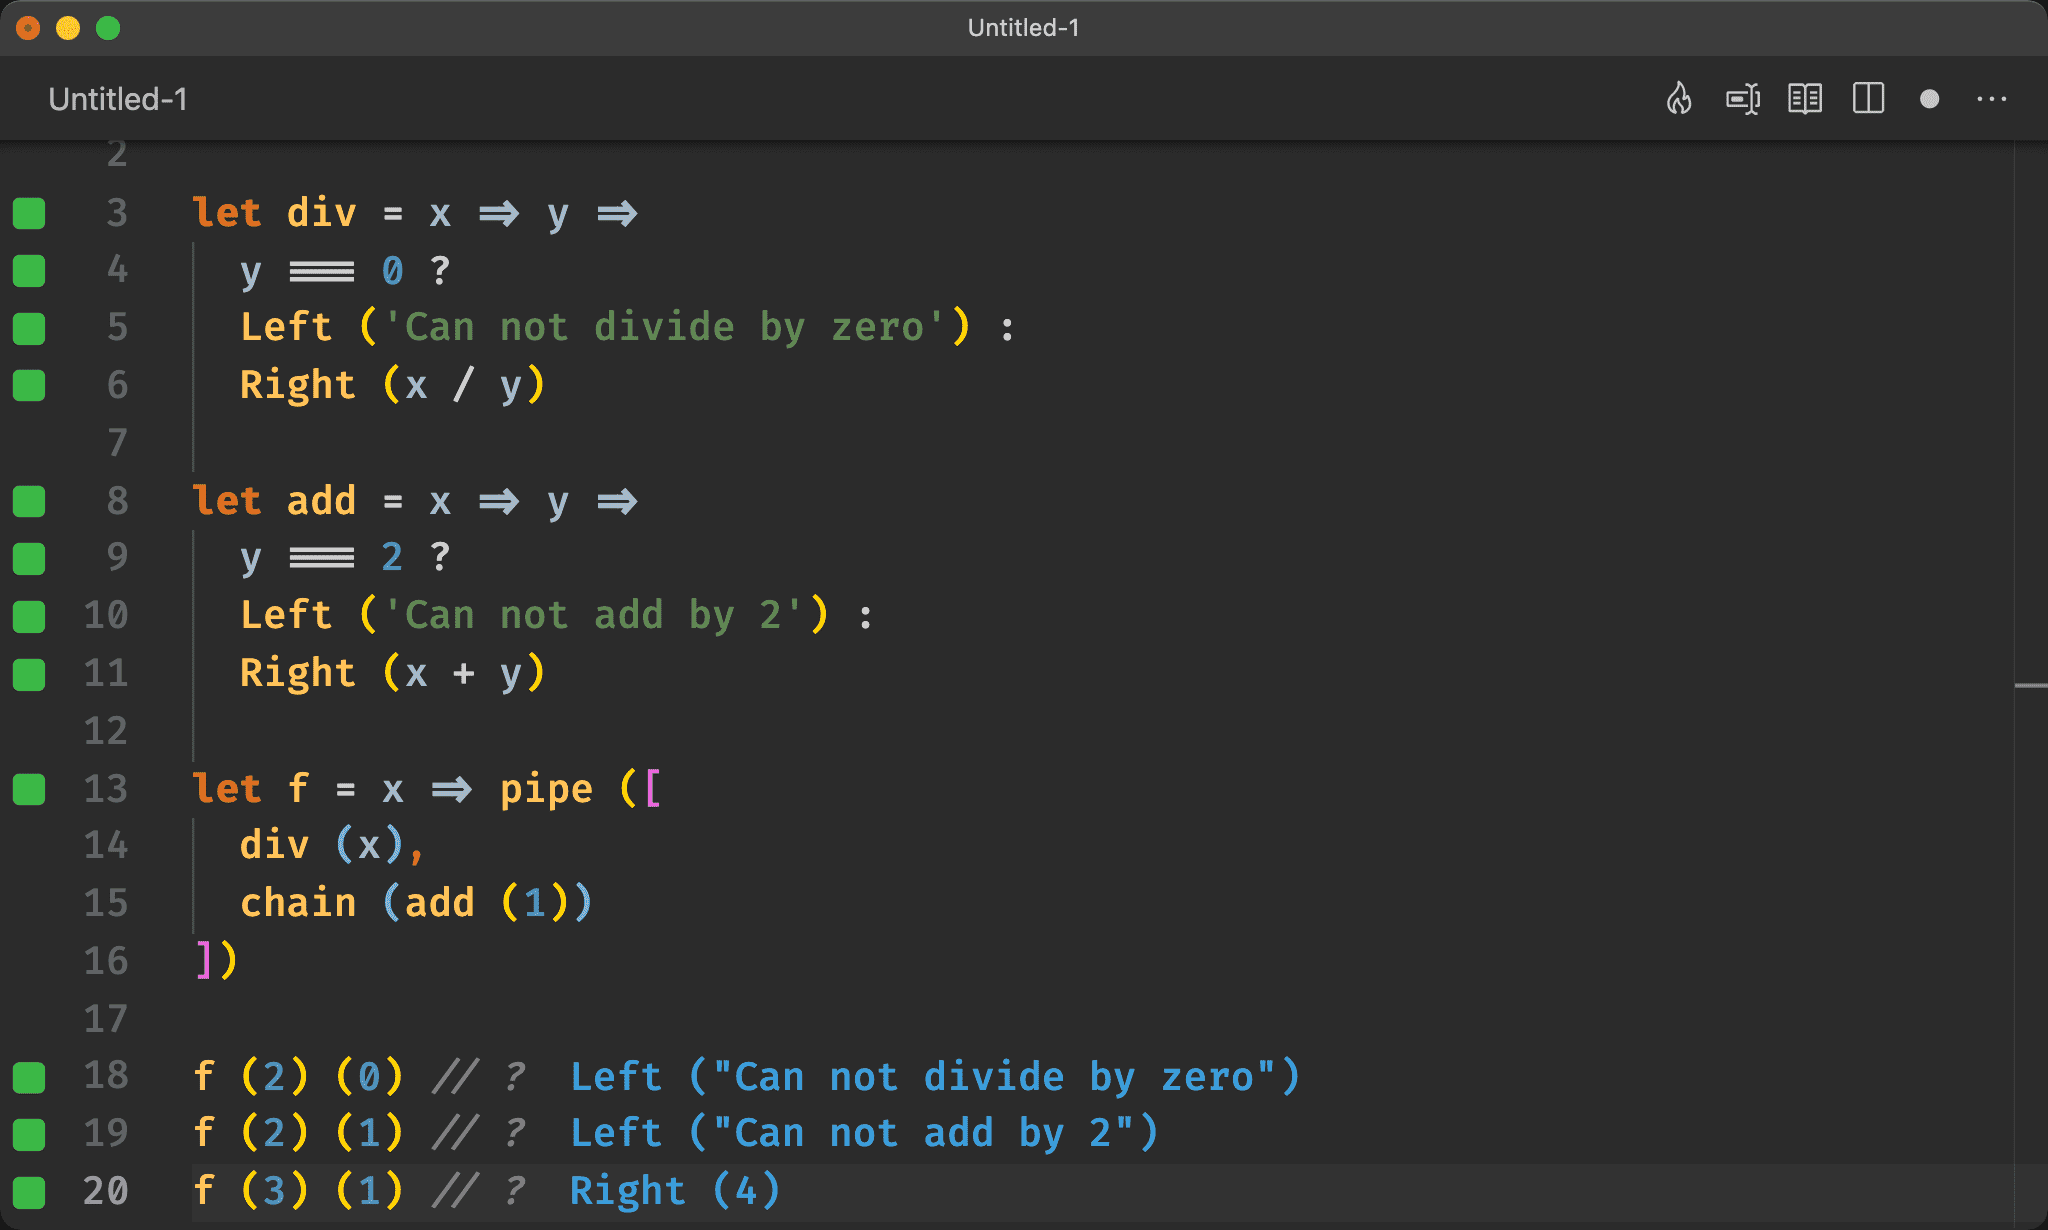Click the 'Can not add by 2' string on line 10

(593, 616)
